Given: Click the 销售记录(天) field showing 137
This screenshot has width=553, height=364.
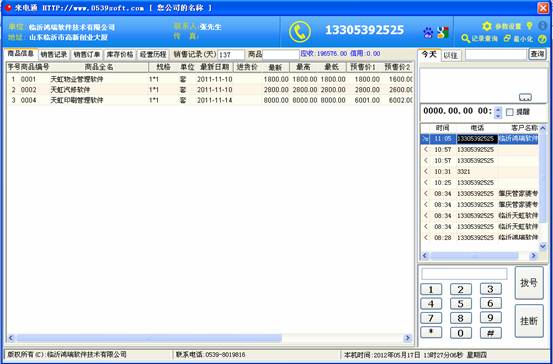Looking at the screenshot, I should [231, 55].
